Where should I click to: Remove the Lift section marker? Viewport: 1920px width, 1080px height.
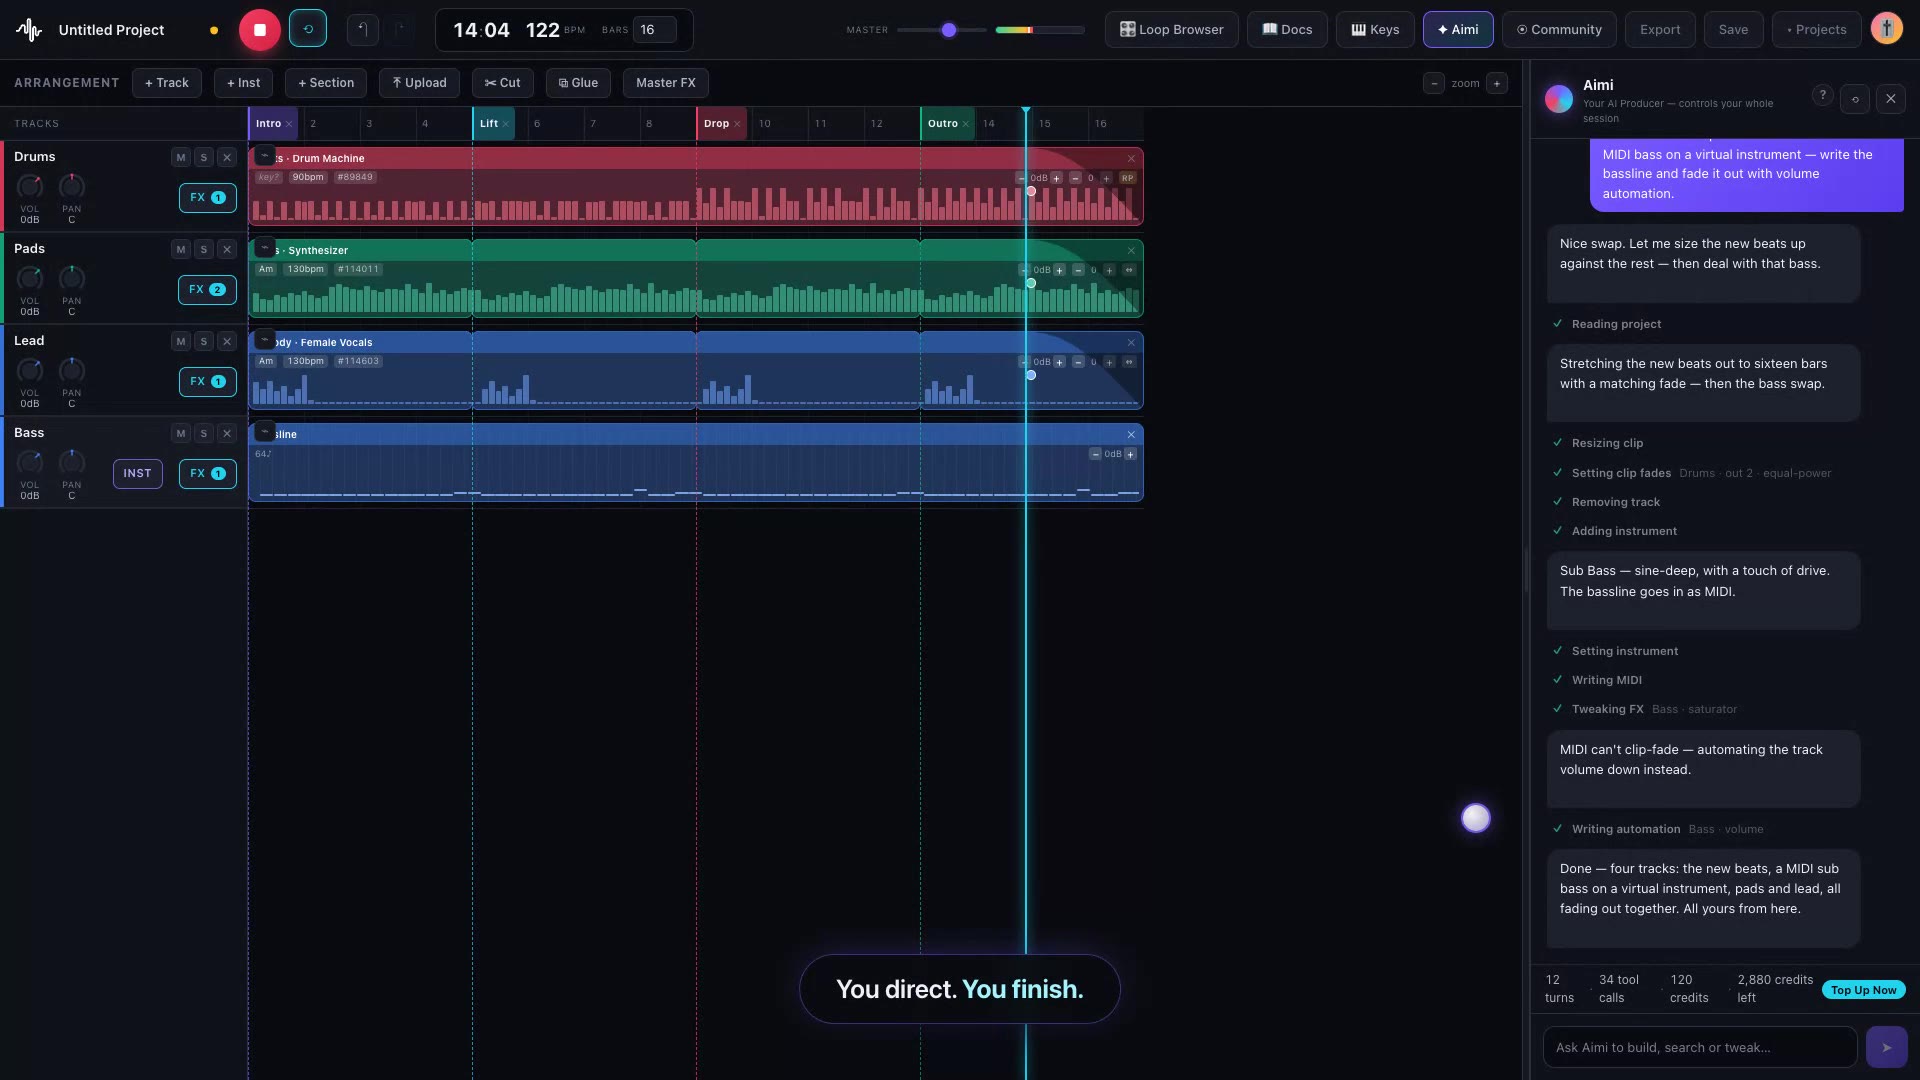point(506,124)
